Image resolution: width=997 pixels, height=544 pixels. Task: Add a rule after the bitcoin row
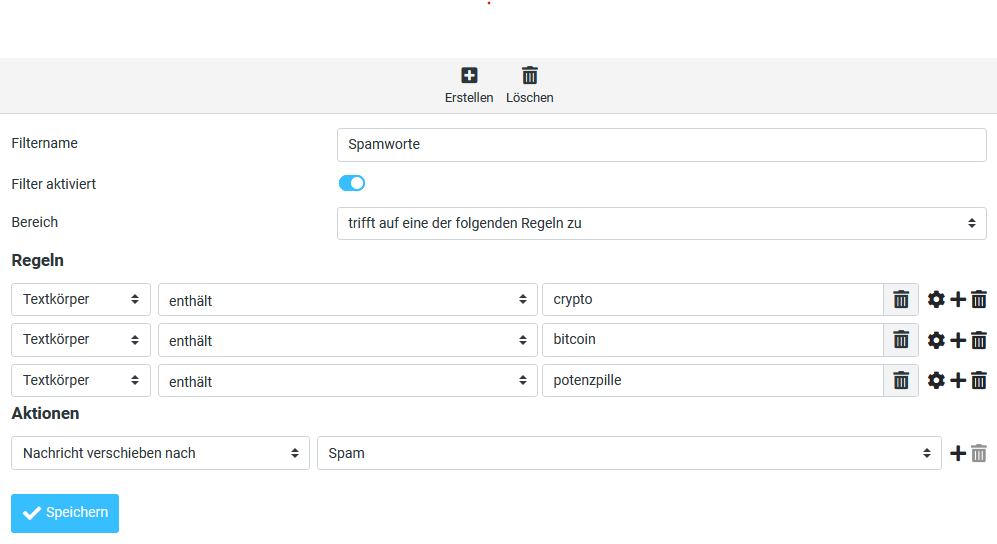(x=958, y=340)
